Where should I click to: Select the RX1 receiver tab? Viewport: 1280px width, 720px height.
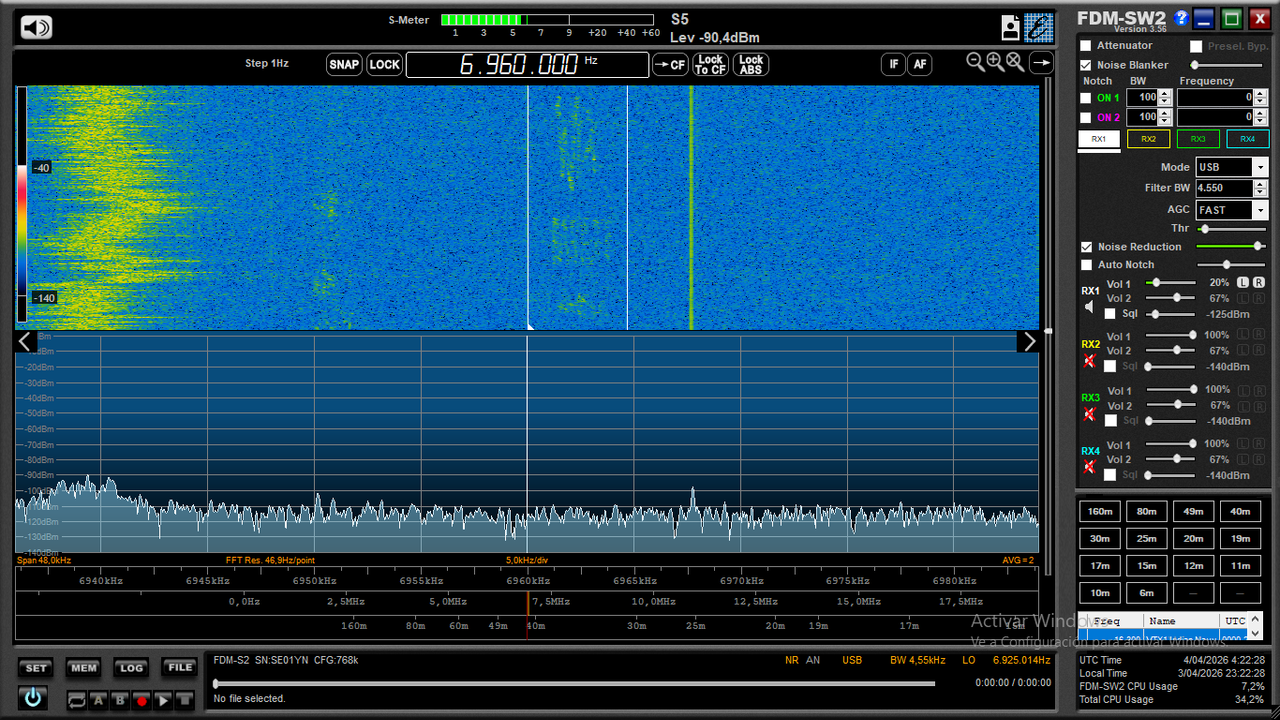pos(1099,139)
